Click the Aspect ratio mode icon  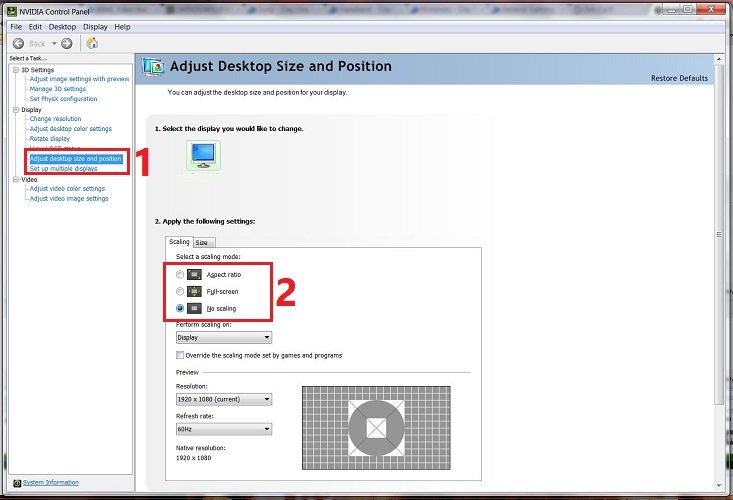pyautogui.click(x=194, y=274)
